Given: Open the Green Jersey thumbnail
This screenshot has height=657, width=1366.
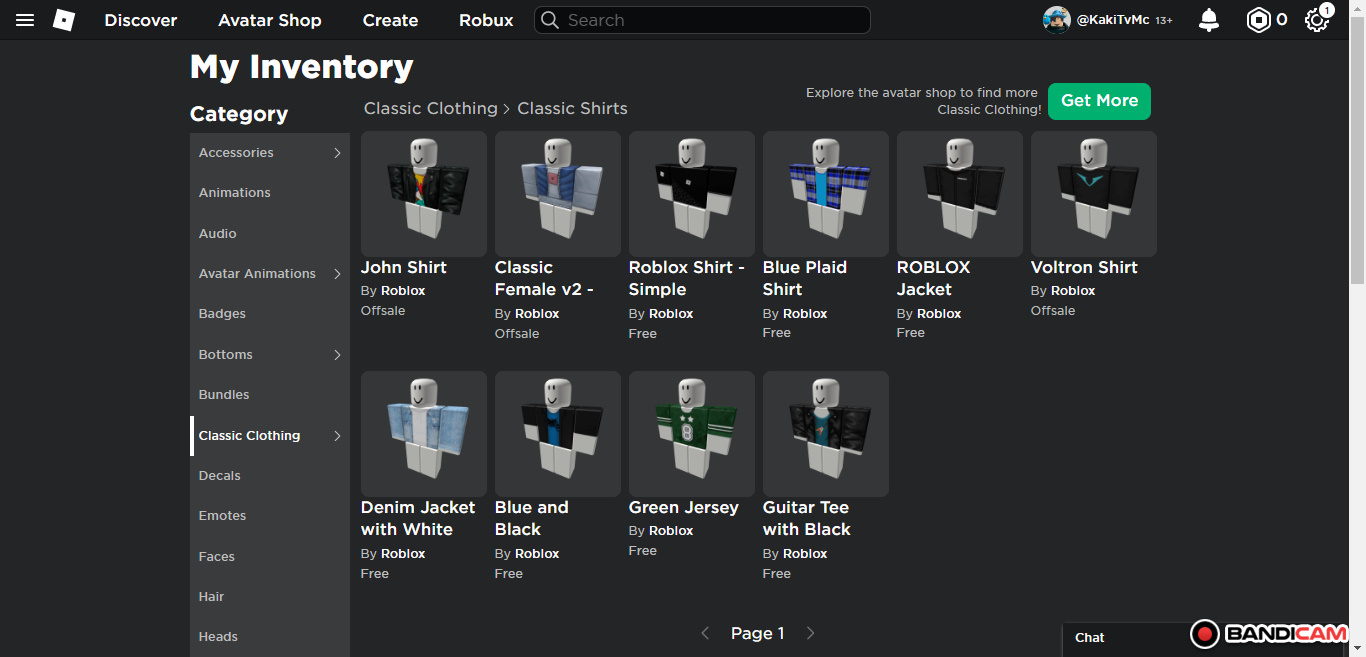Looking at the screenshot, I should pyautogui.click(x=691, y=434).
